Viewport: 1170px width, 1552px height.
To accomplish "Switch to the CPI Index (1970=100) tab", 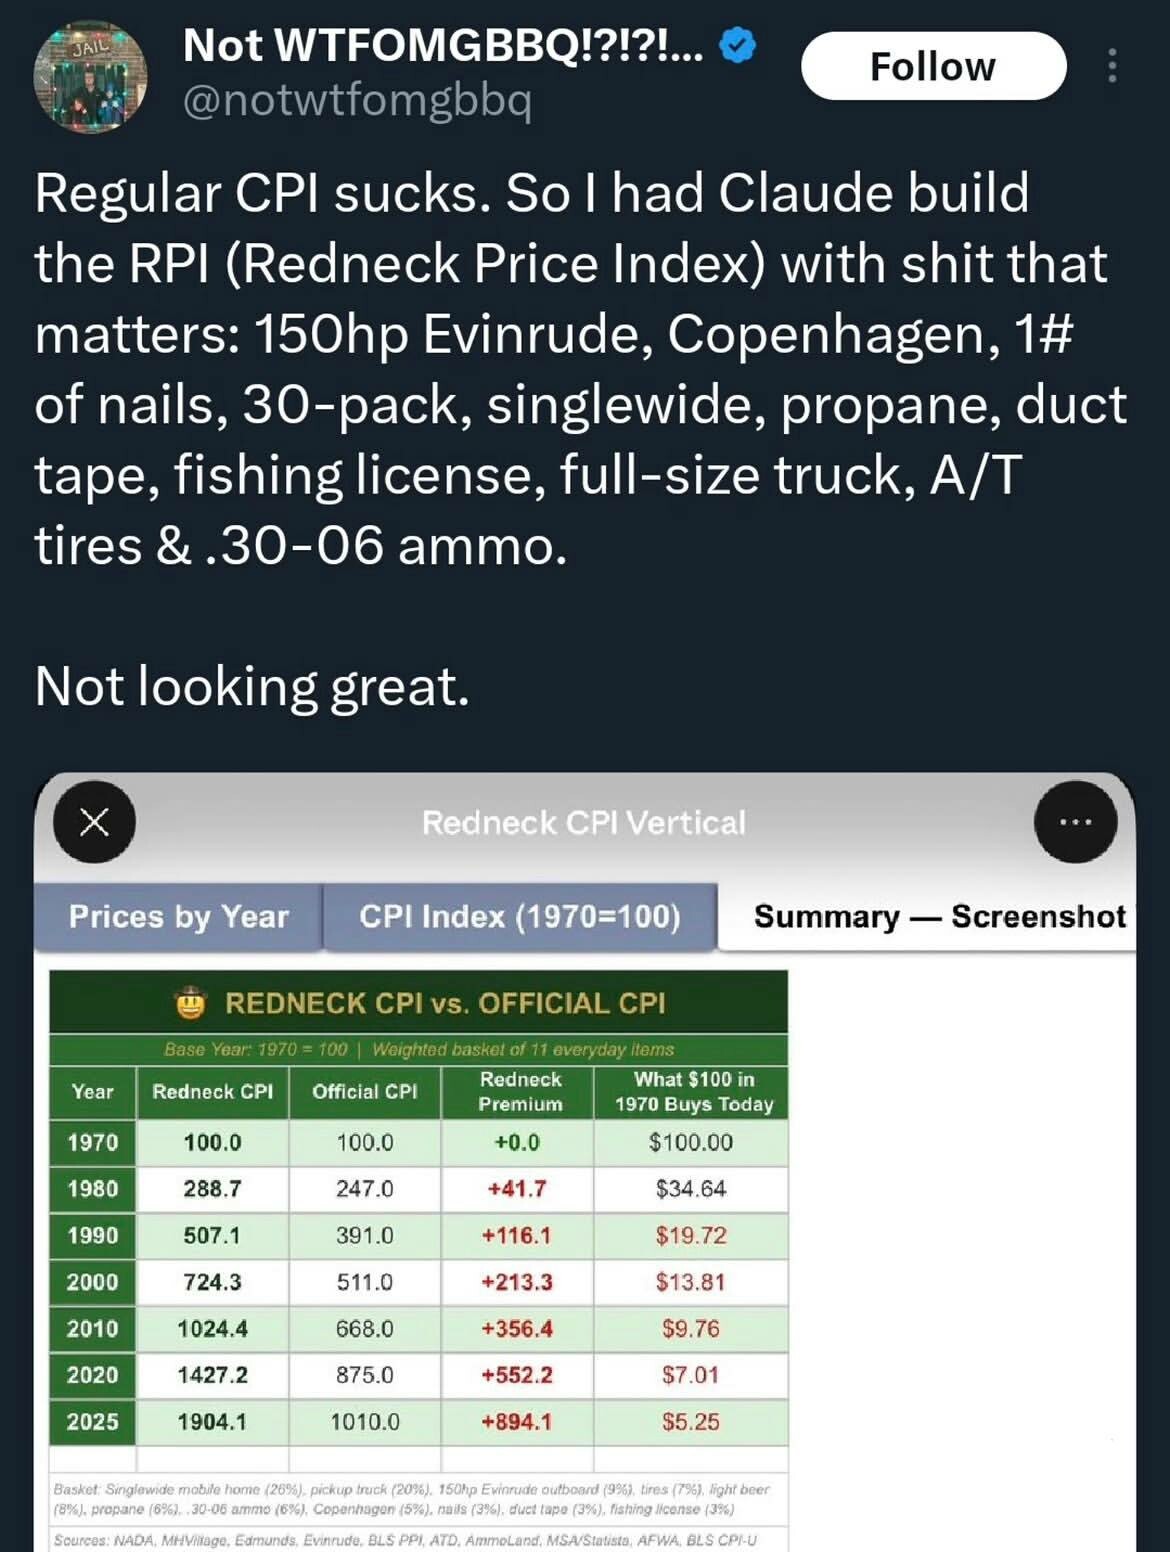I will tap(519, 916).
